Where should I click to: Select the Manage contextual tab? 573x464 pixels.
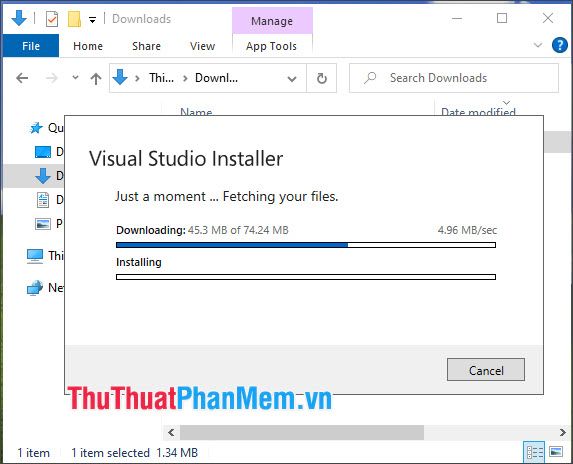pyautogui.click(x=272, y=21)
